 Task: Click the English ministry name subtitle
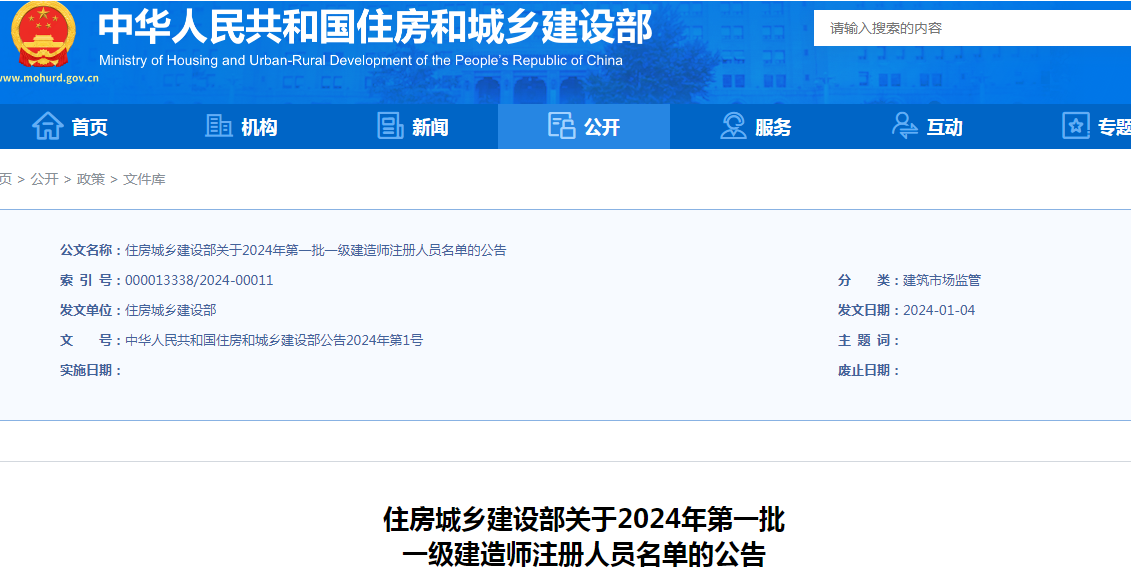(361, 61)
